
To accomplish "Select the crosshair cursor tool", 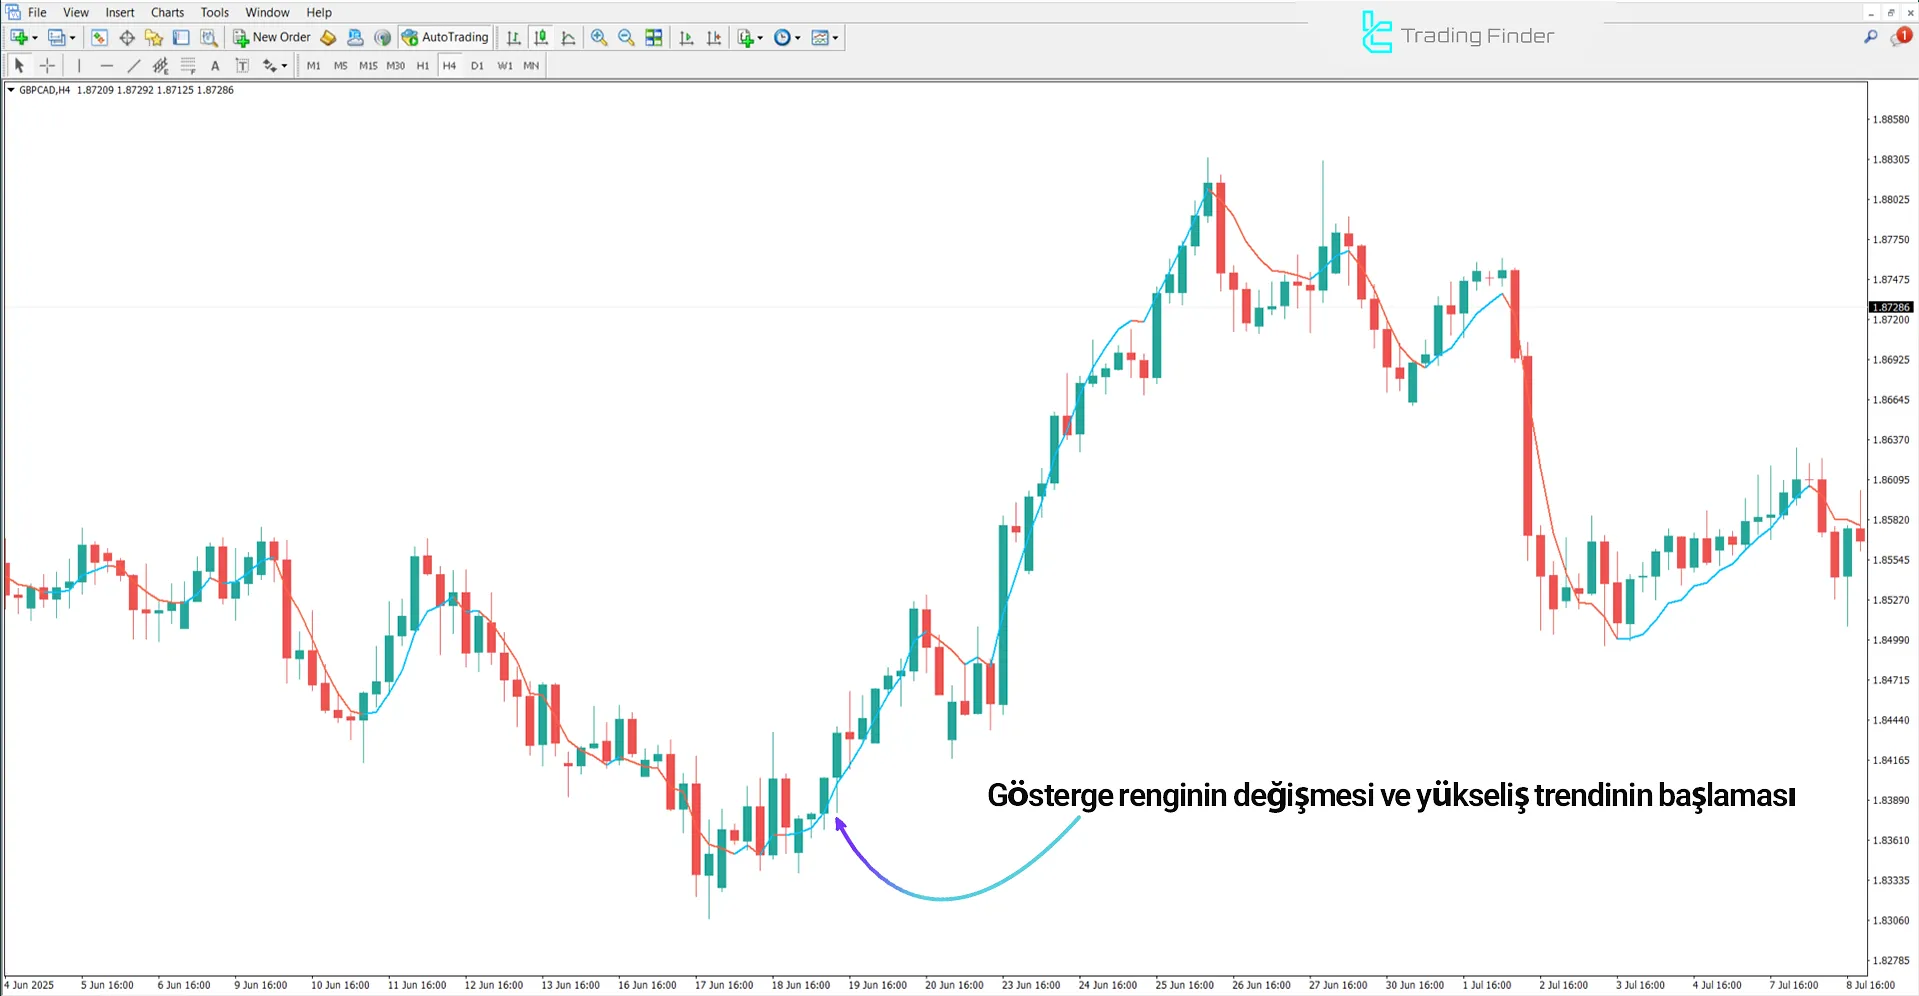I will (47, 66).
